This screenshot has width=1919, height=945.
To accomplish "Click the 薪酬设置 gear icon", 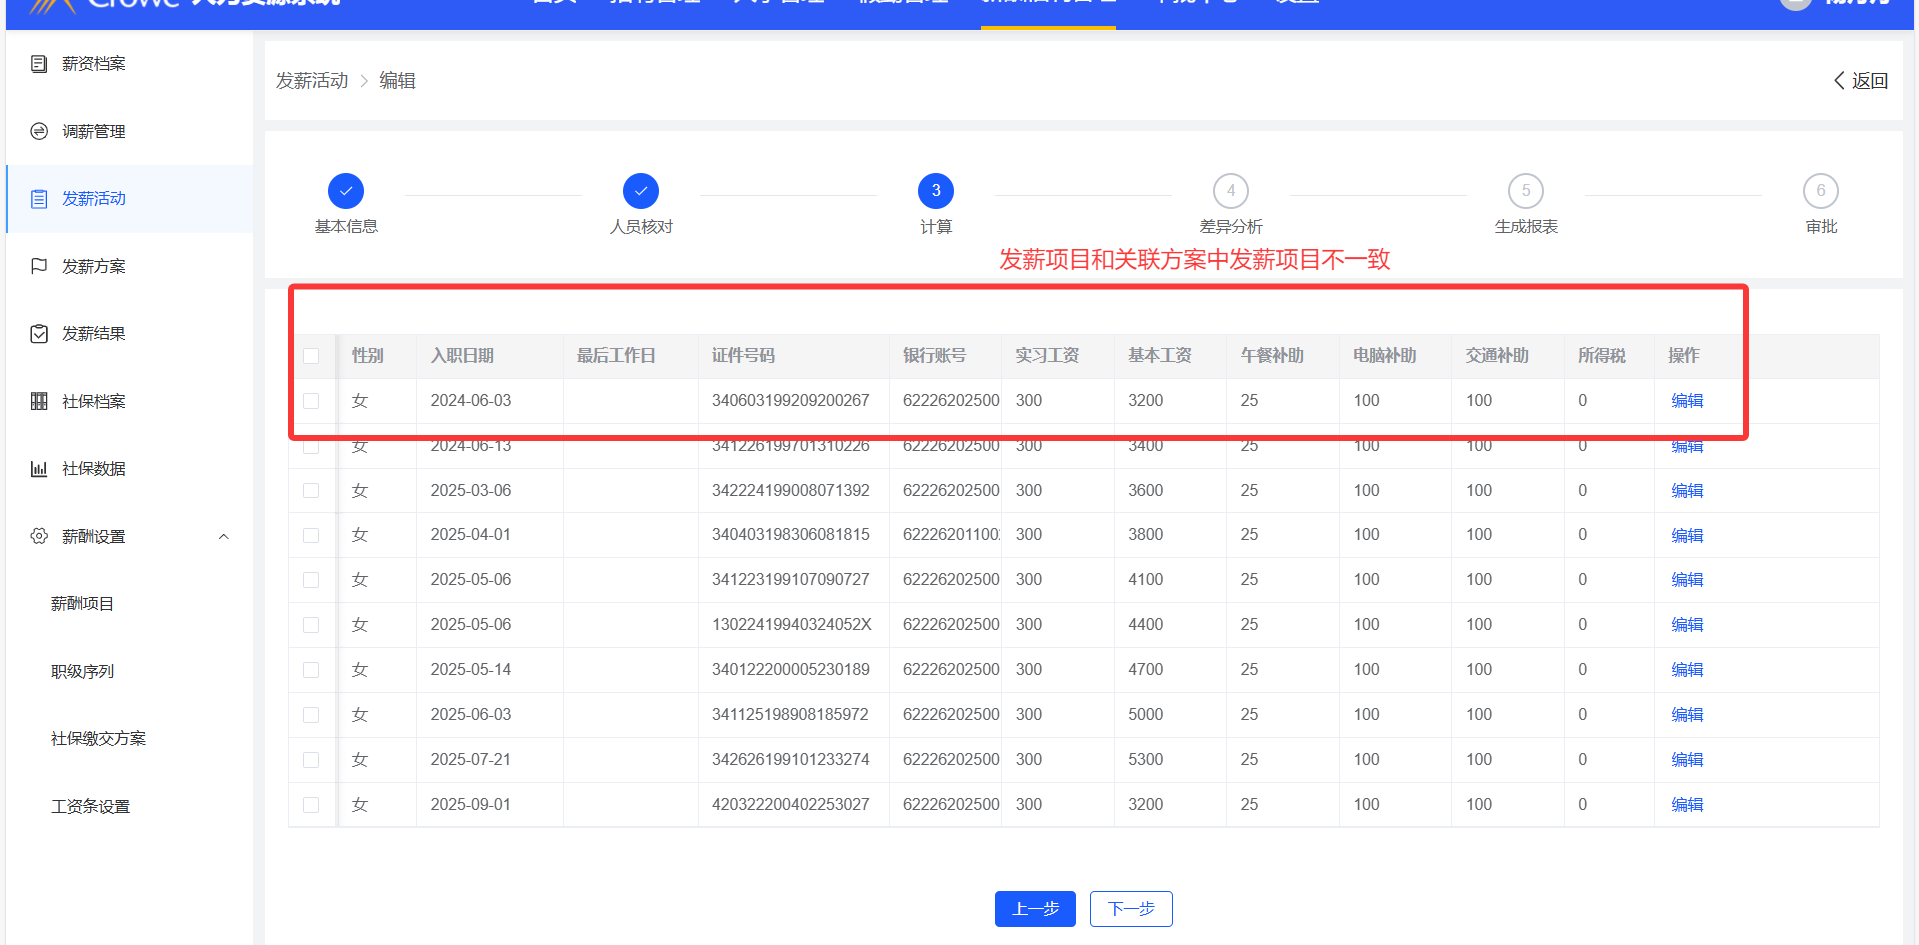I will 39,536.
